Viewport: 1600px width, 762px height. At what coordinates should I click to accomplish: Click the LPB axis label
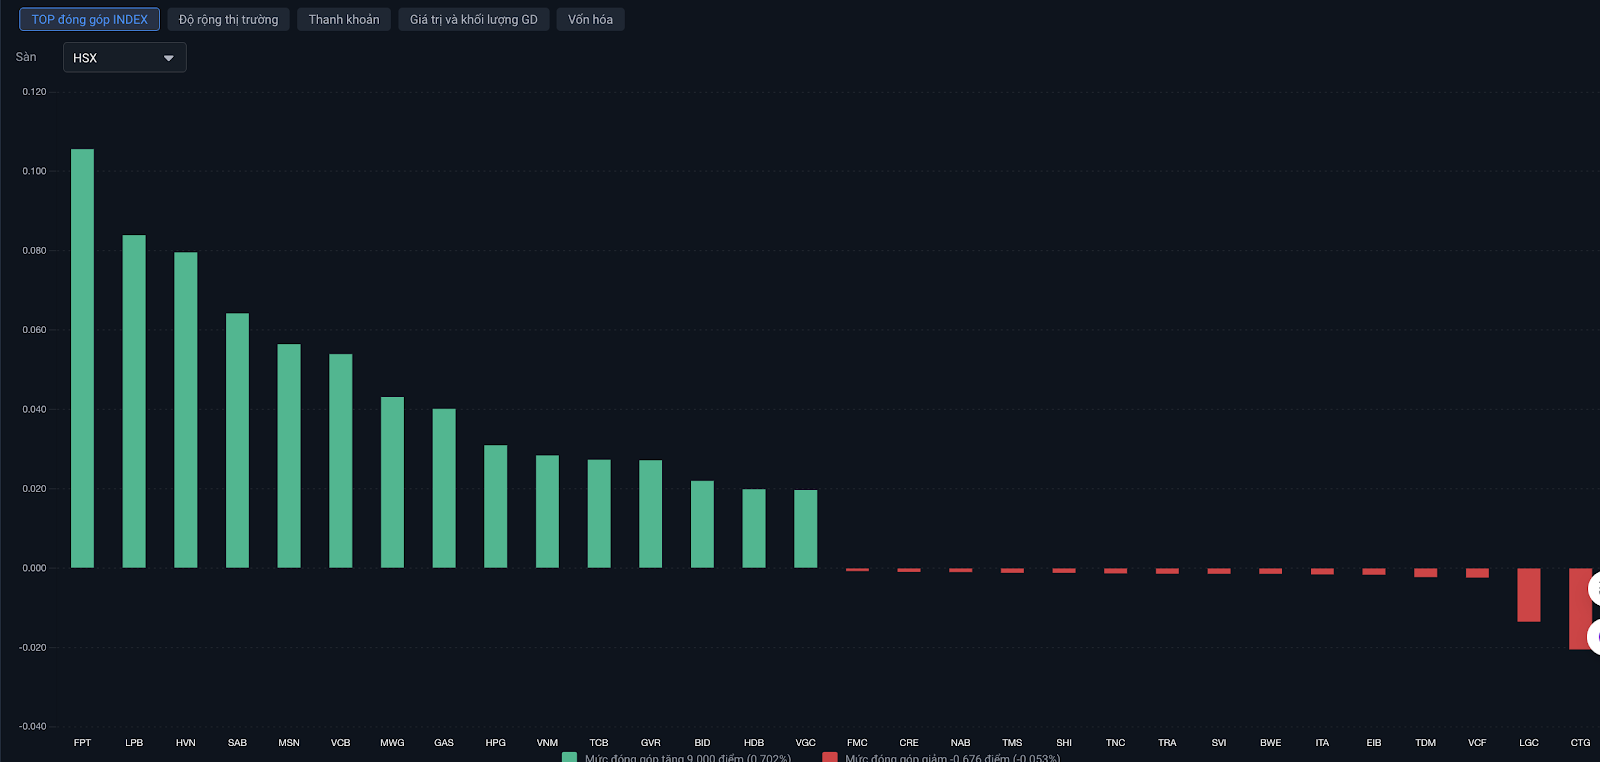[134, 743]
